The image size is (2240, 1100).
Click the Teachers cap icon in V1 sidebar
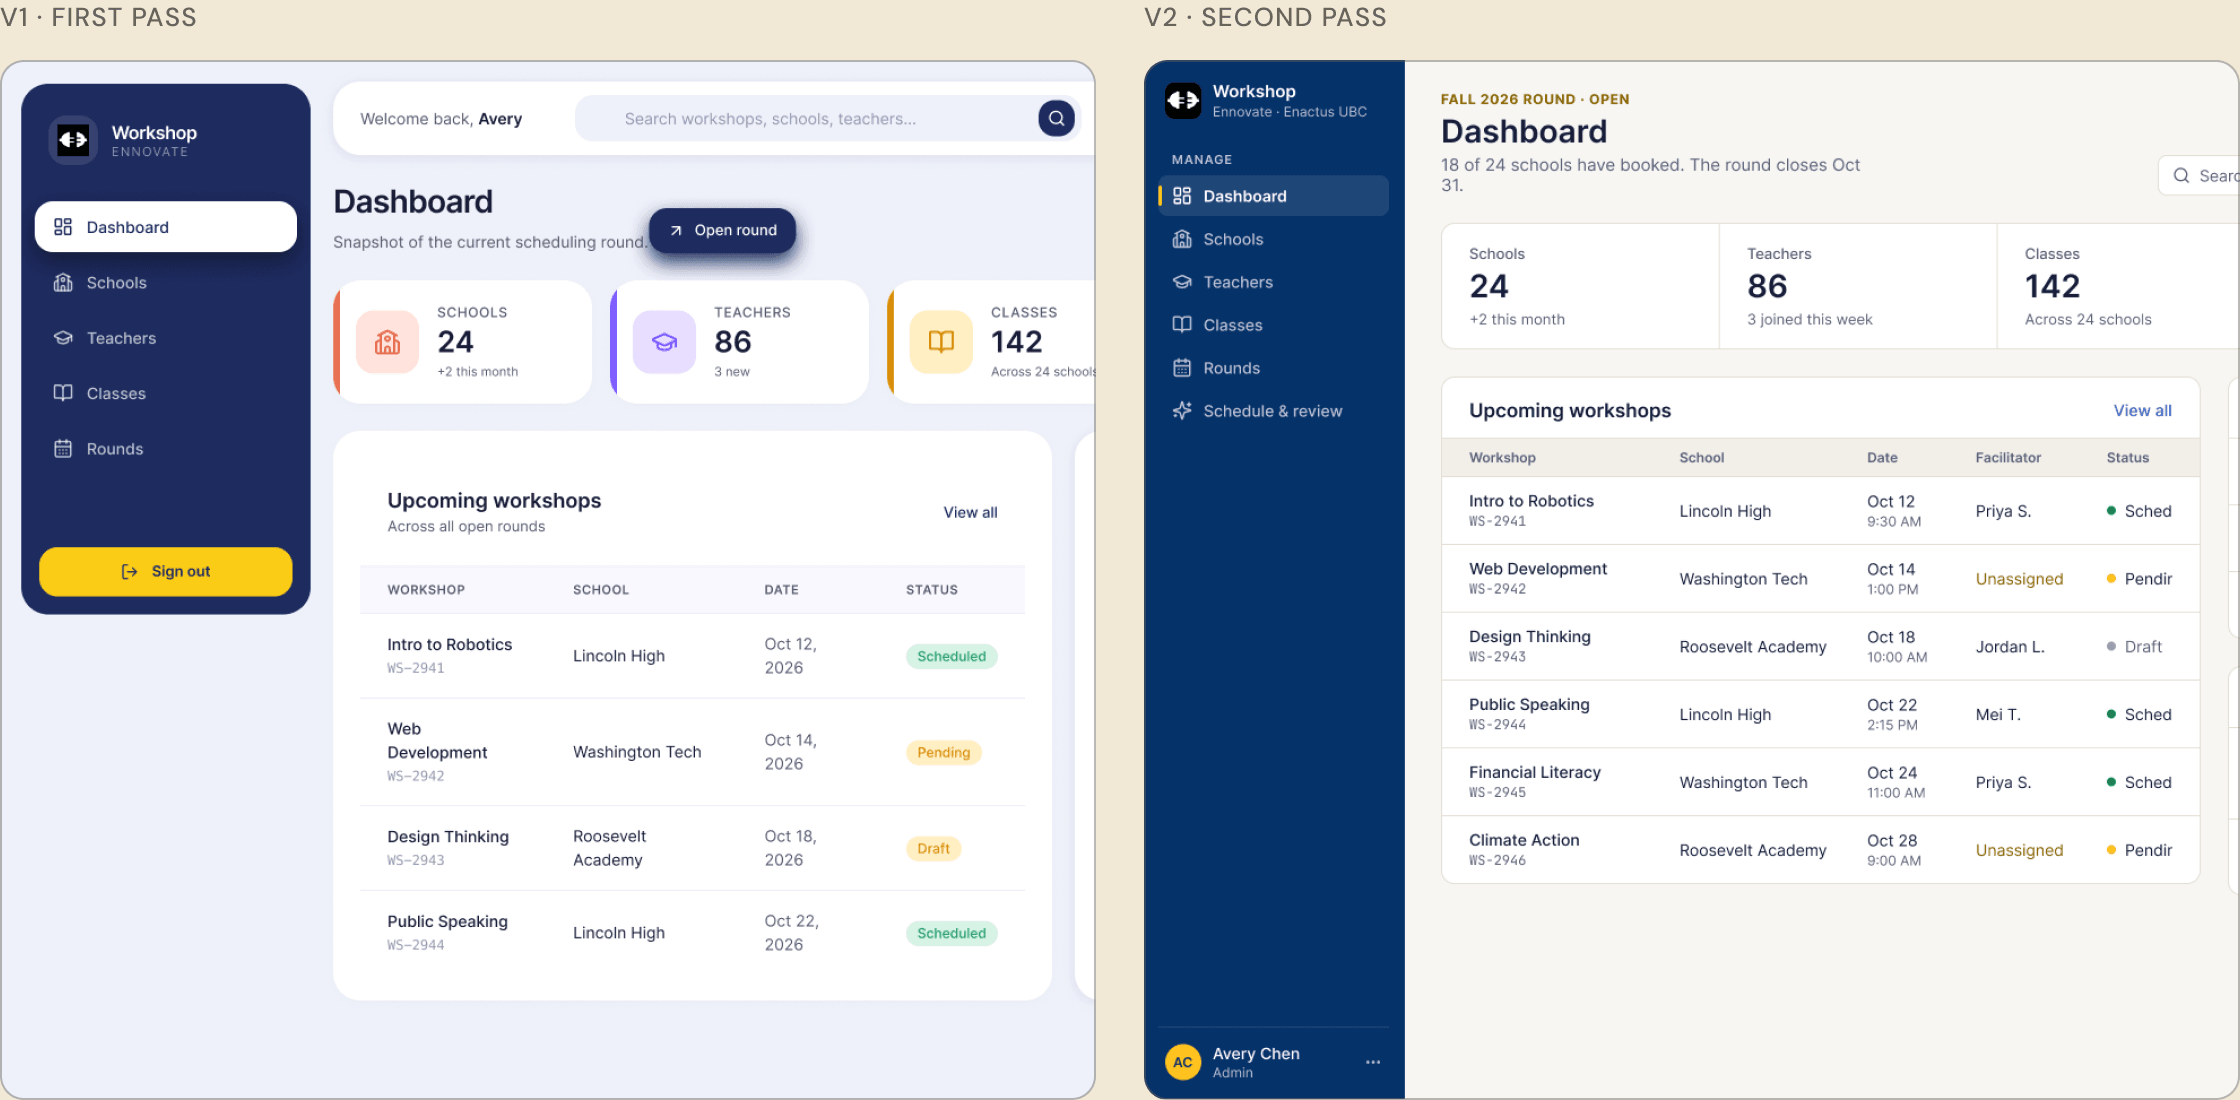click(x=63, y=338)
